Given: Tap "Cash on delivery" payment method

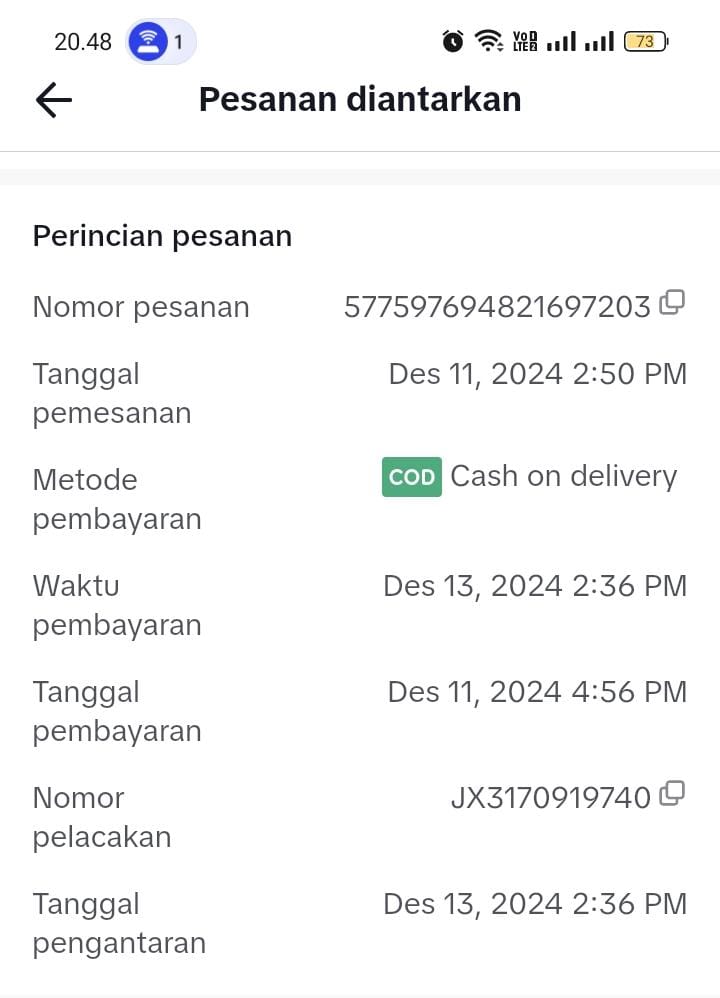Looking at the screenshot, I should (x=563, y=476).
